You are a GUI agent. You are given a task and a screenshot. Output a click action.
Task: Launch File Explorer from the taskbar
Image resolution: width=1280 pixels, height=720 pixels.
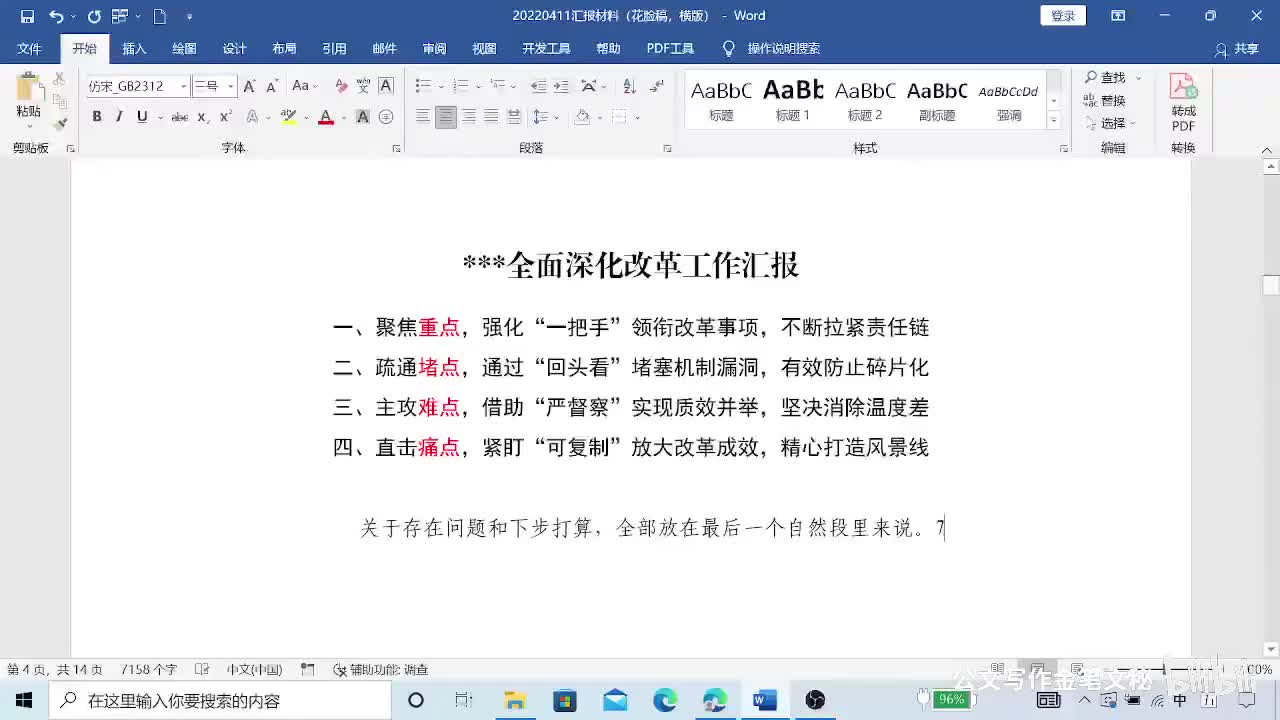click(515, 700)
